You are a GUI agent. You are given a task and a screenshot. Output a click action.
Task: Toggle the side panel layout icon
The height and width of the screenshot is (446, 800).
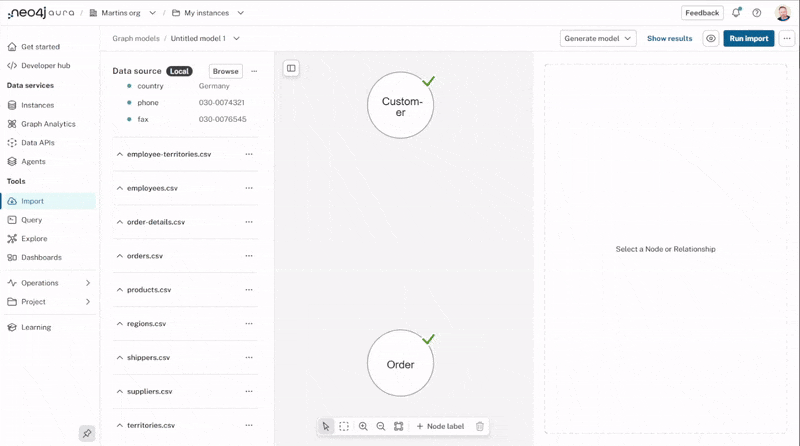tap(291, 68)
